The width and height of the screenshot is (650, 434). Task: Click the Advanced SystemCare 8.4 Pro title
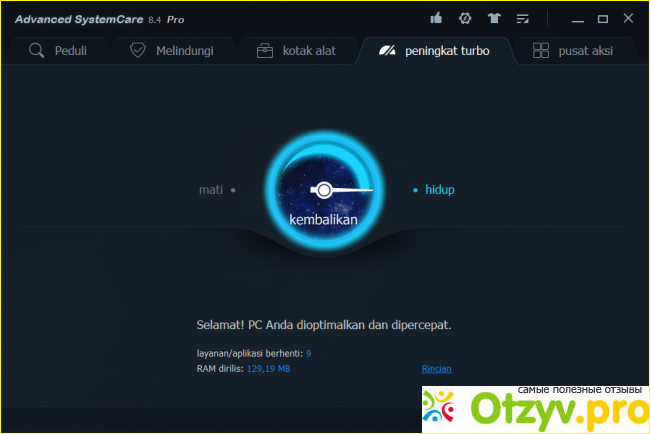coord(99,19)
